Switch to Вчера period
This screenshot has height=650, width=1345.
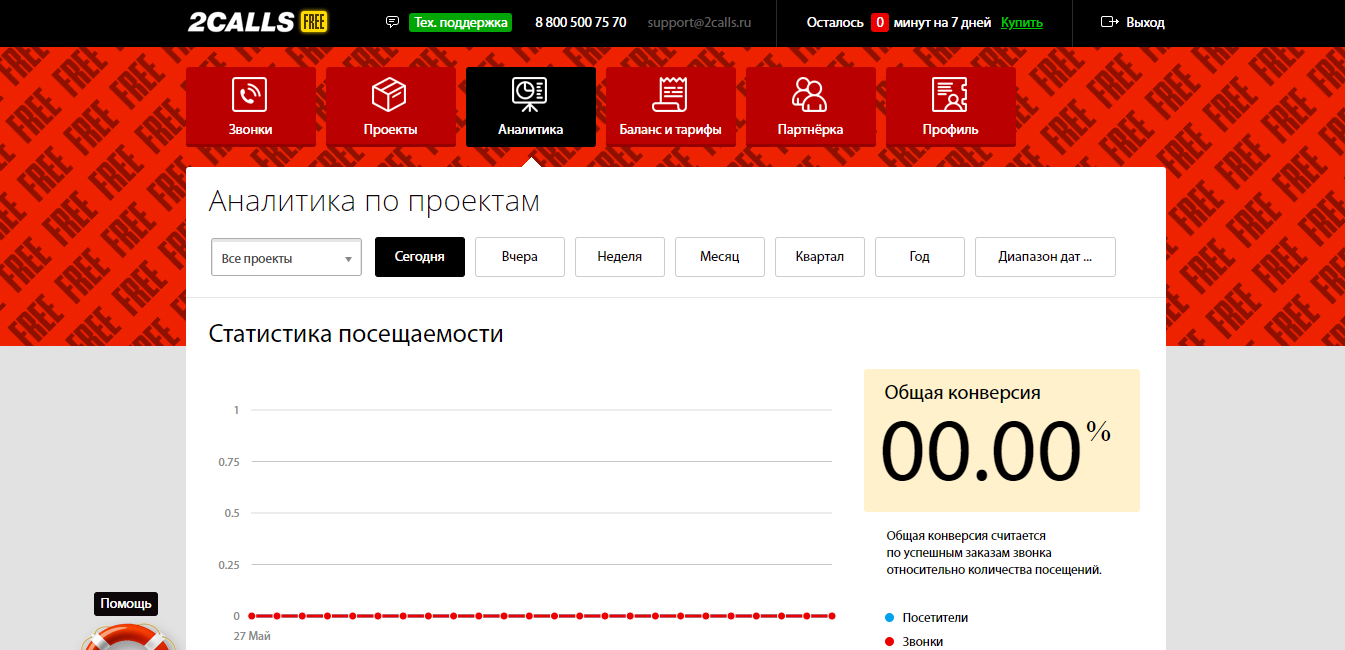click(x=519, y=257)
